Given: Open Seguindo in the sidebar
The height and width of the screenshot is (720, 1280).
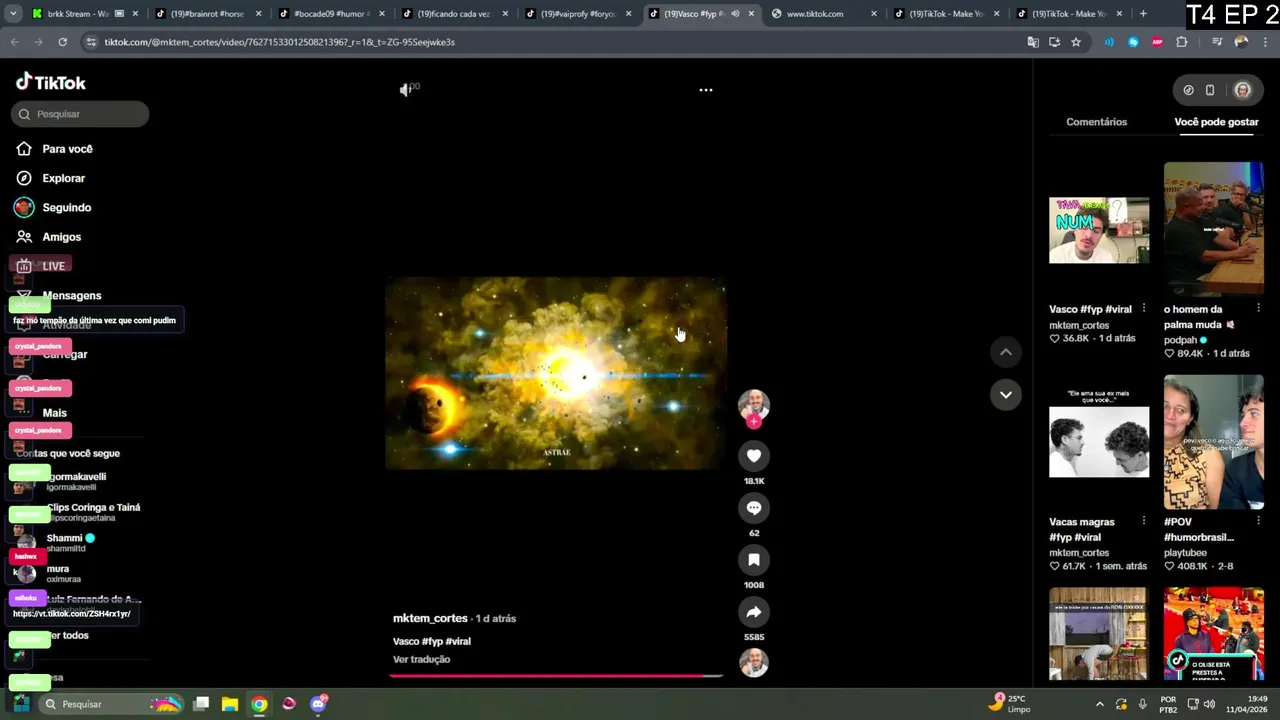Looking at the screenshot, I should (66, 207).
